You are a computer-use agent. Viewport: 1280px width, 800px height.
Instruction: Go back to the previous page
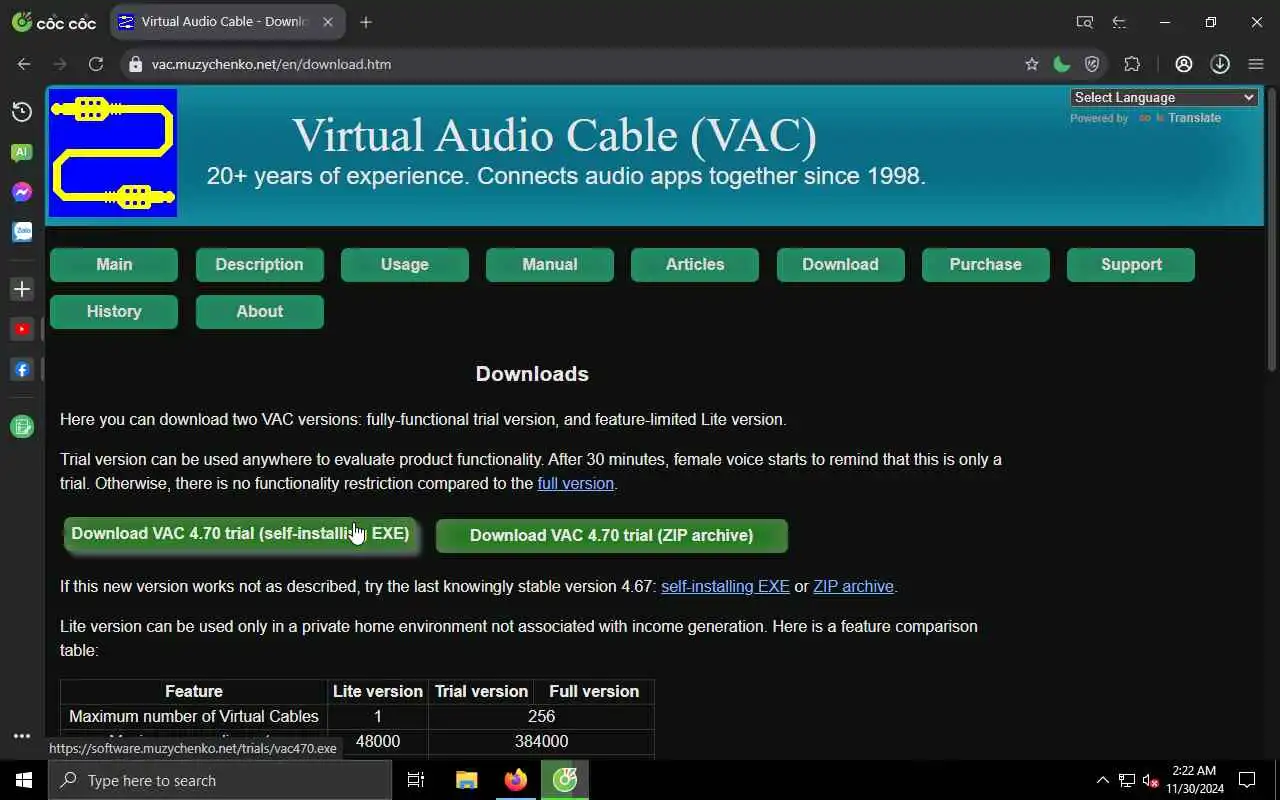pos(24,64)
